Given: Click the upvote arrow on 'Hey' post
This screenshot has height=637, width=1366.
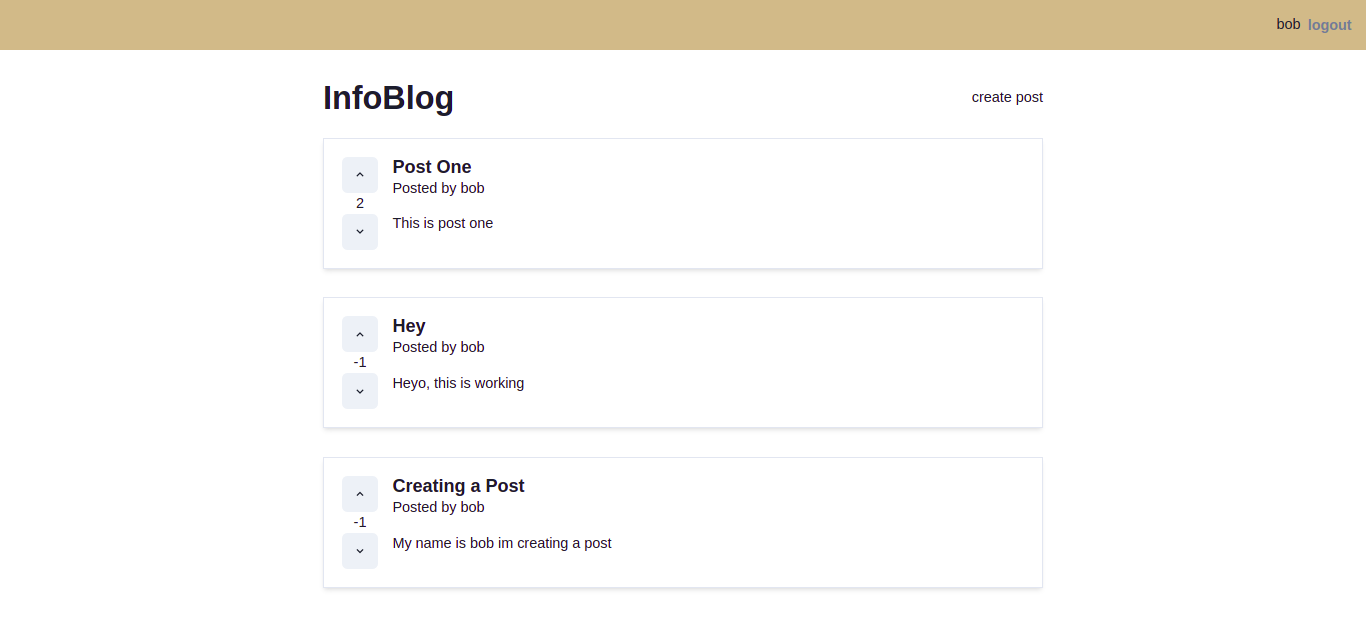Looking at the screenshot, I should [x=360, y=334].
